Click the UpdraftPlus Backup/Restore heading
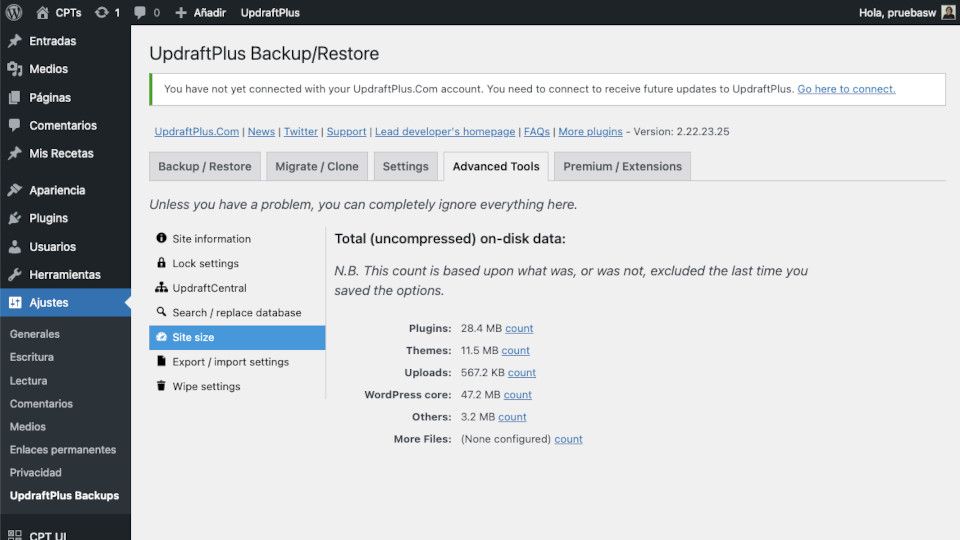960x540 pixels. [264, 53]
